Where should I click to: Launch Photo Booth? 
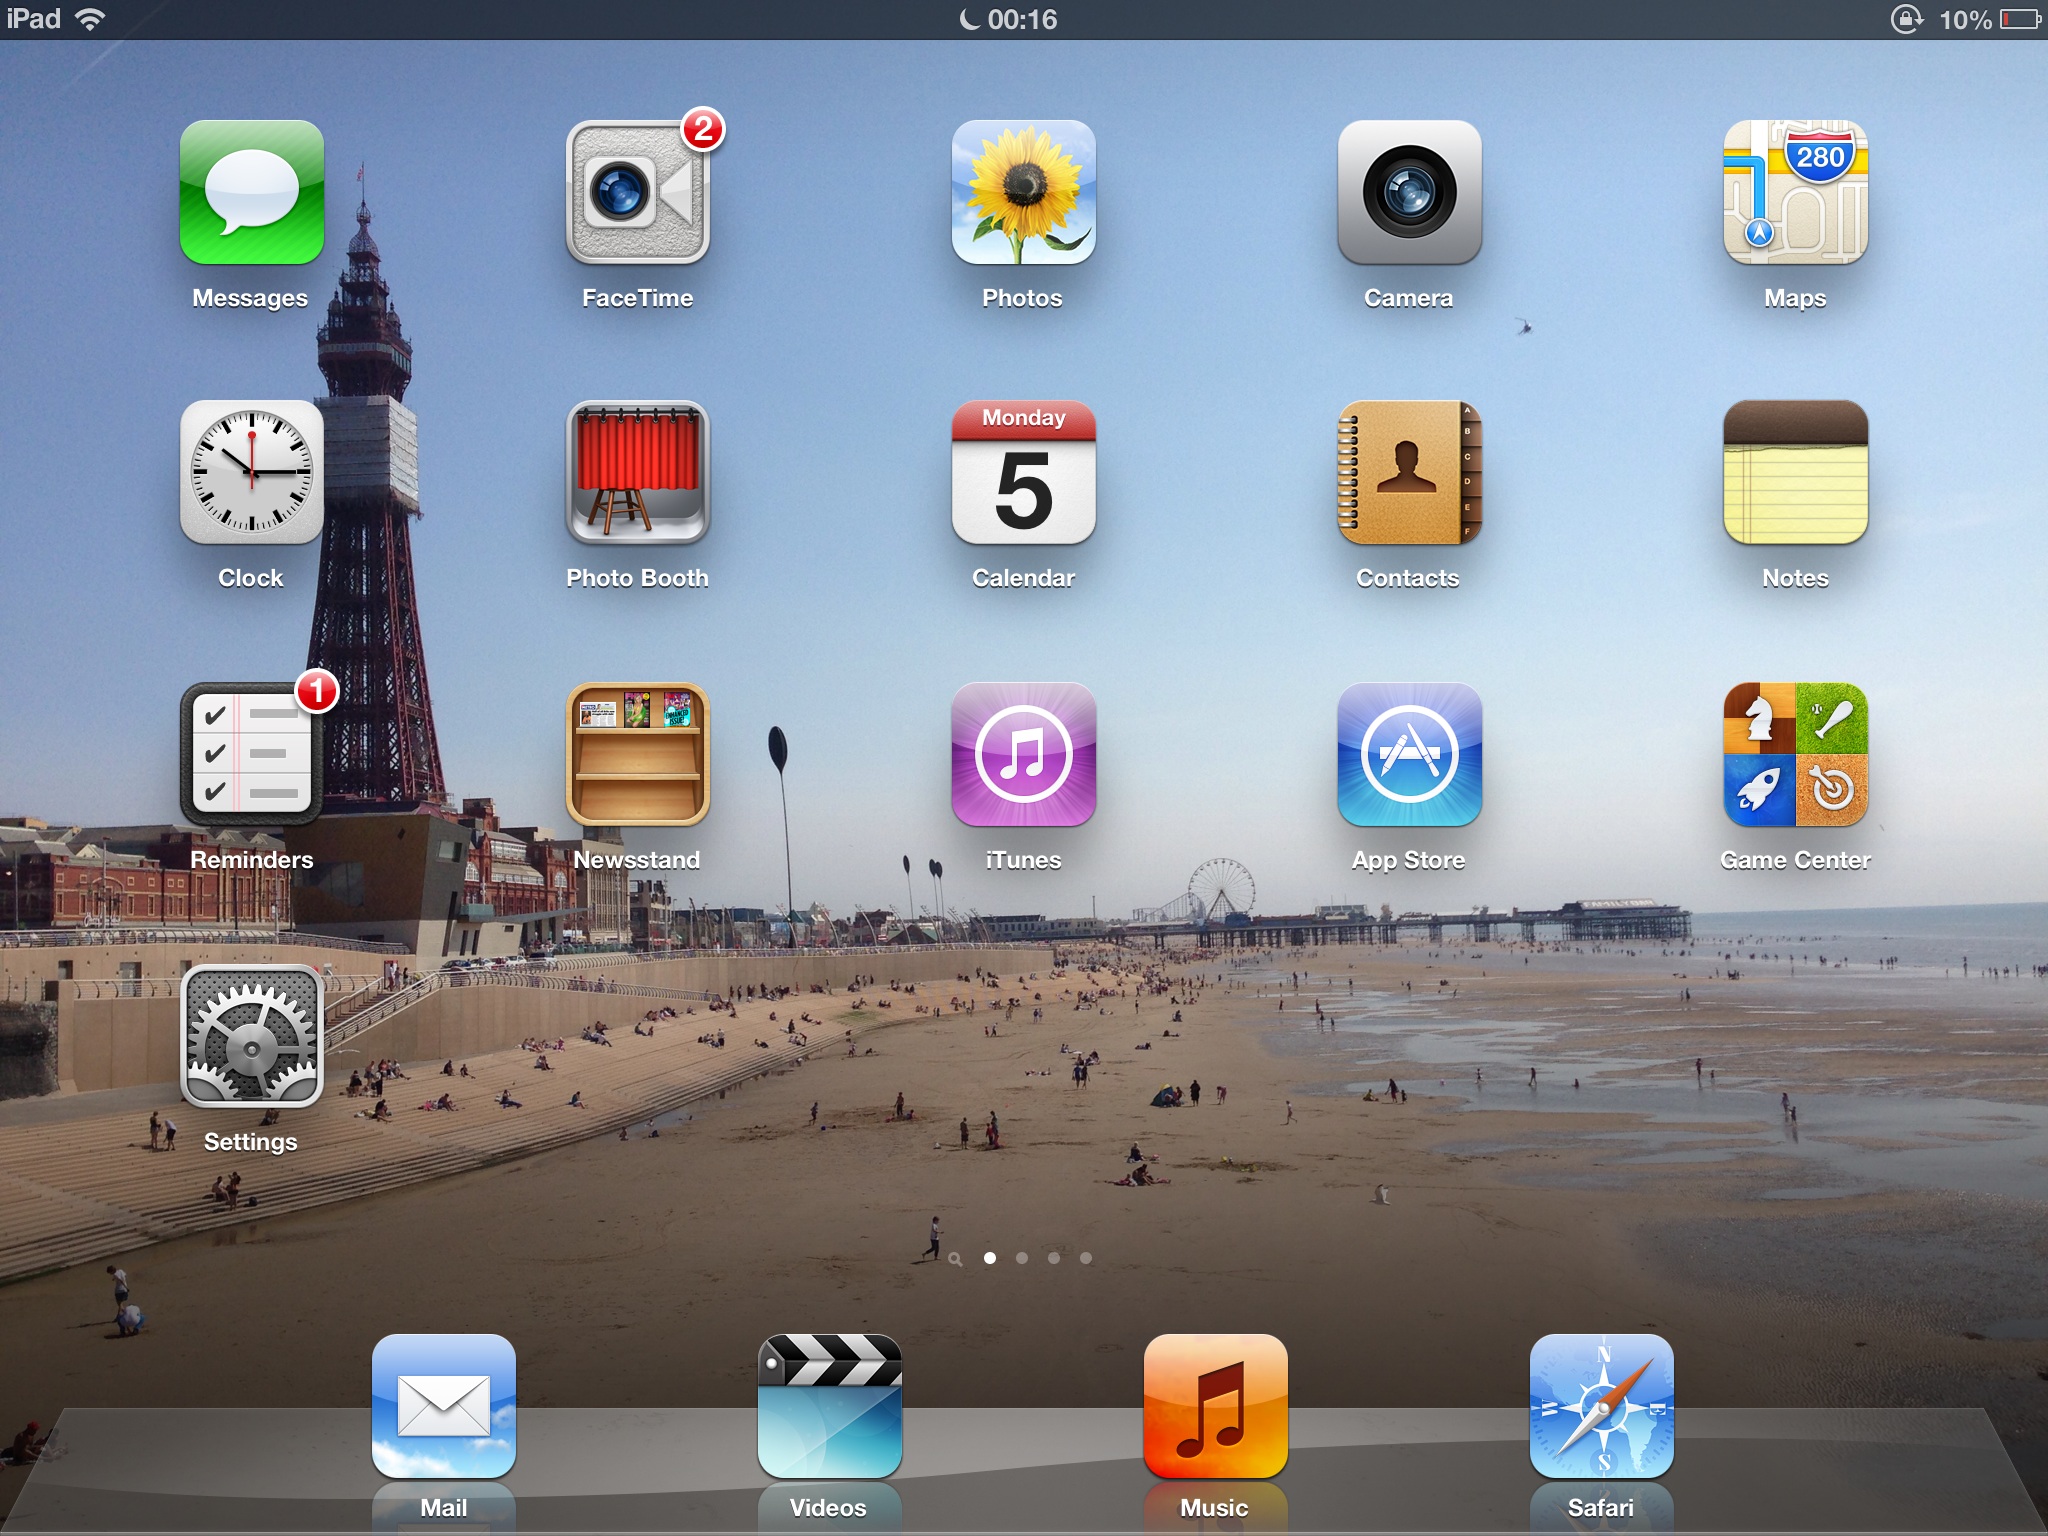(x=638, y=473)
